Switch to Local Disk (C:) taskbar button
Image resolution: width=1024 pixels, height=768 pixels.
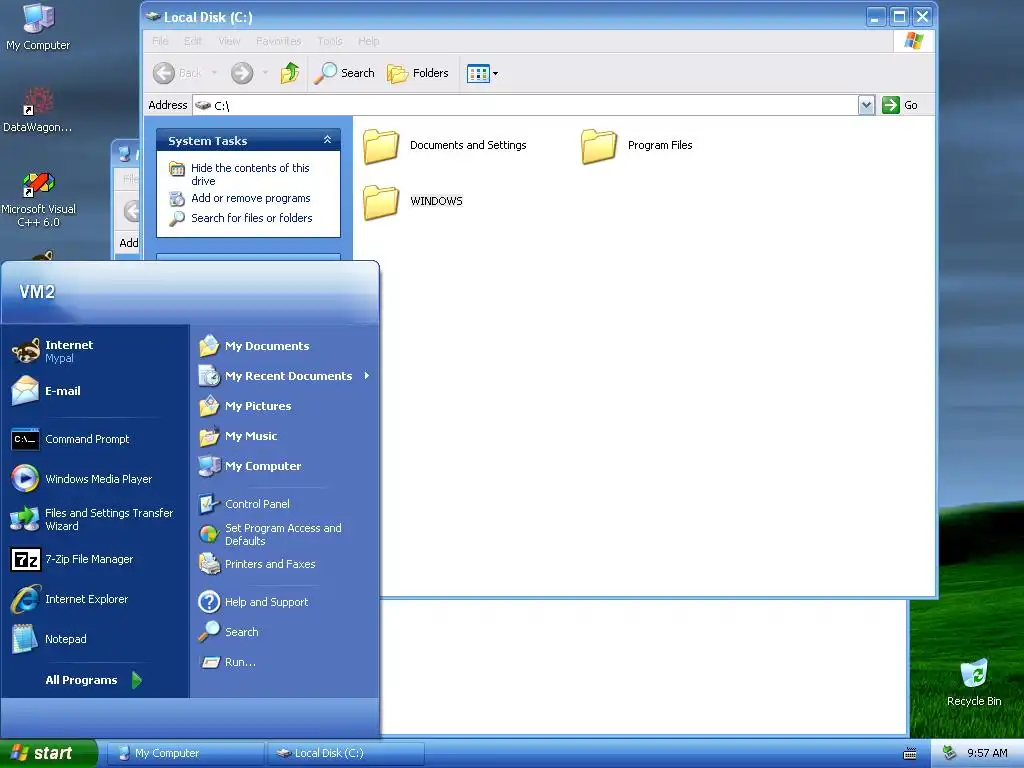[x=345, y=753]
